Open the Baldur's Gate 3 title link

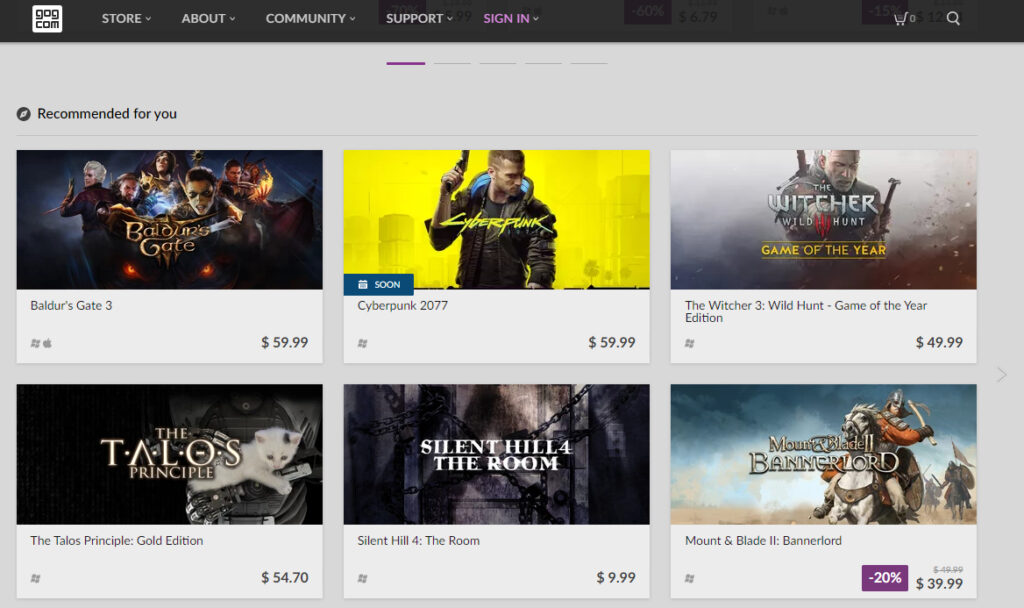pyautogui.click(x=71, y=305)
